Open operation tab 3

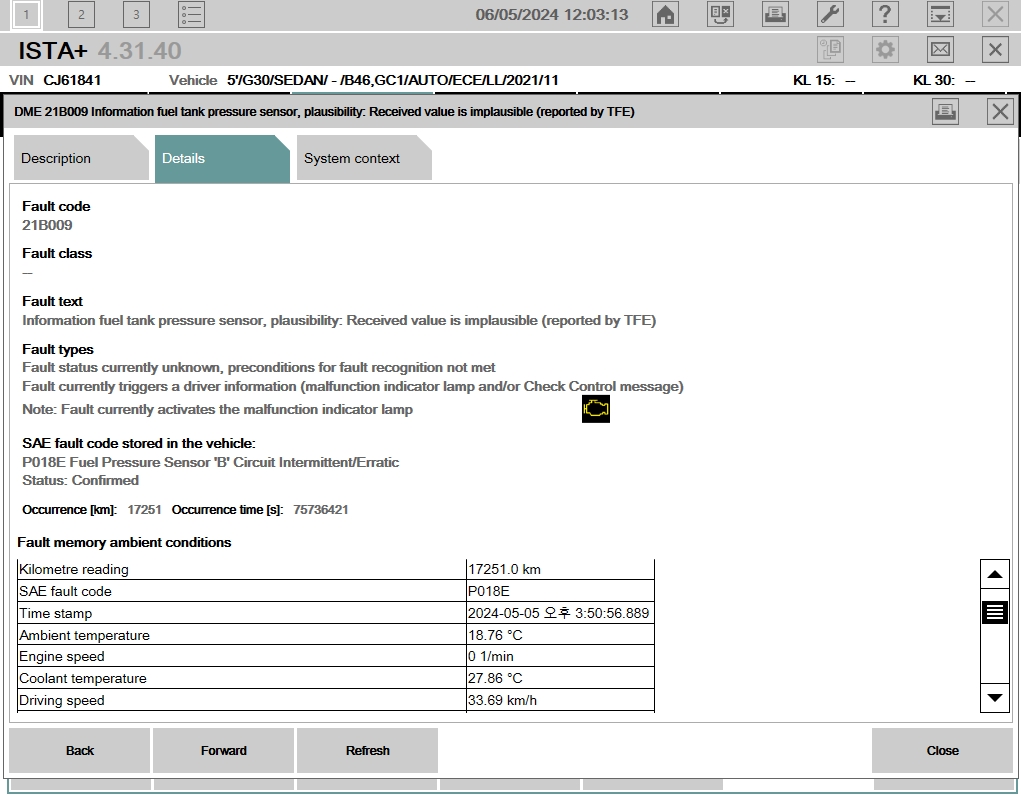coord(136,14)
